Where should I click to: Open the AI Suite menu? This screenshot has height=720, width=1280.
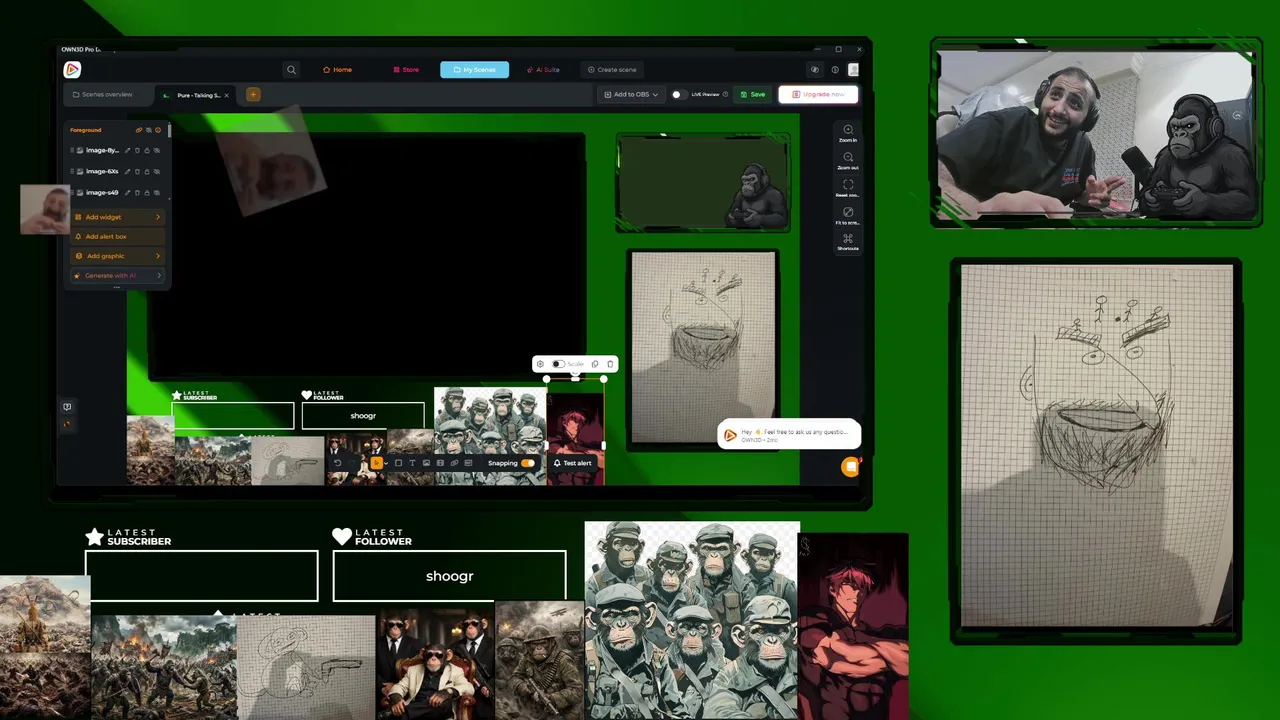click(543, 70)
